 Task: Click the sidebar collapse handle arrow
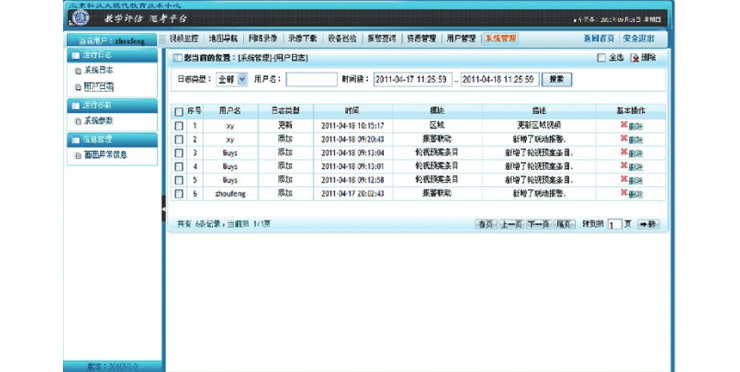164,208
